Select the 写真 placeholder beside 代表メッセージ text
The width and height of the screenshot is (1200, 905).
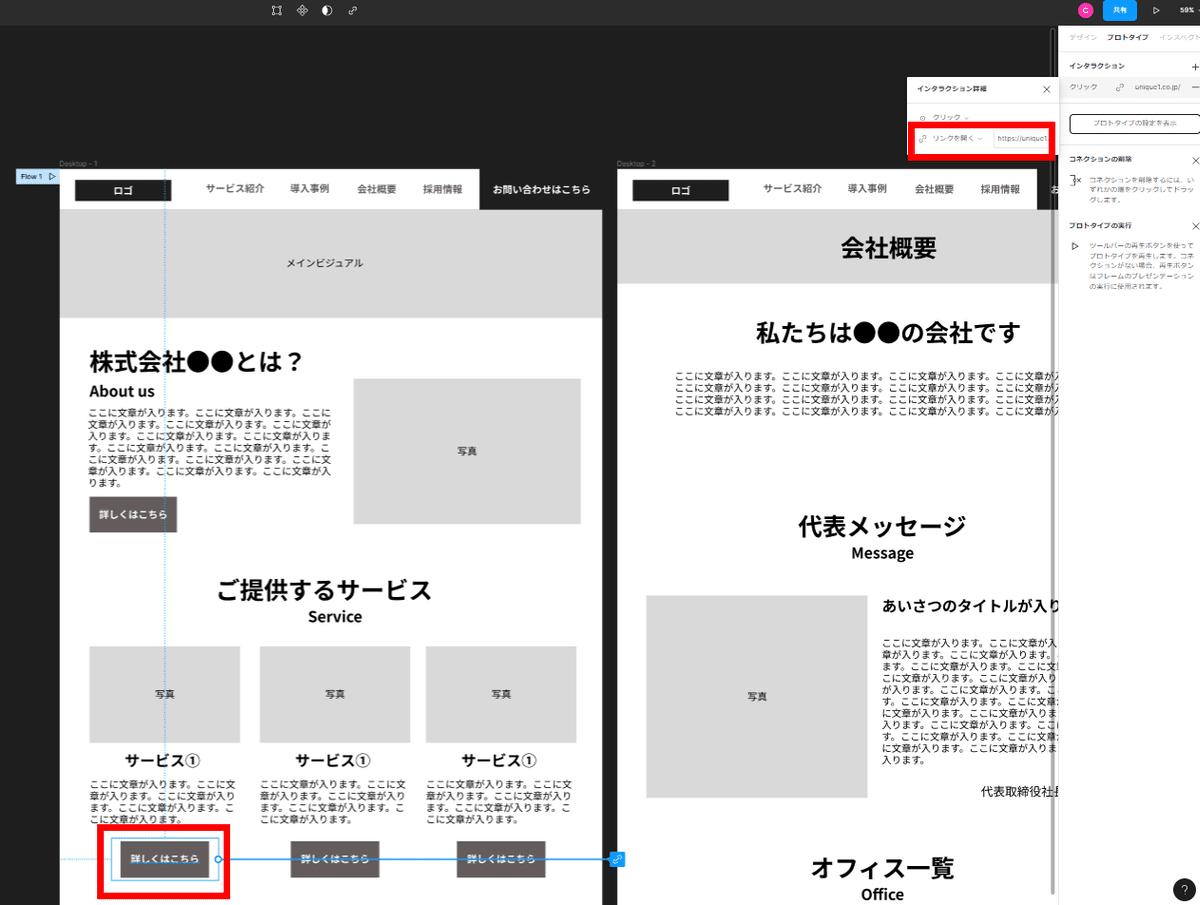(x=756, y=697)
